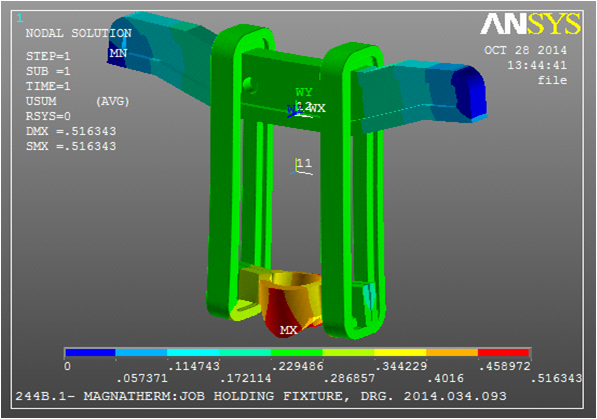Pick the dark blue legend band at 0

[x=90, y=353]
